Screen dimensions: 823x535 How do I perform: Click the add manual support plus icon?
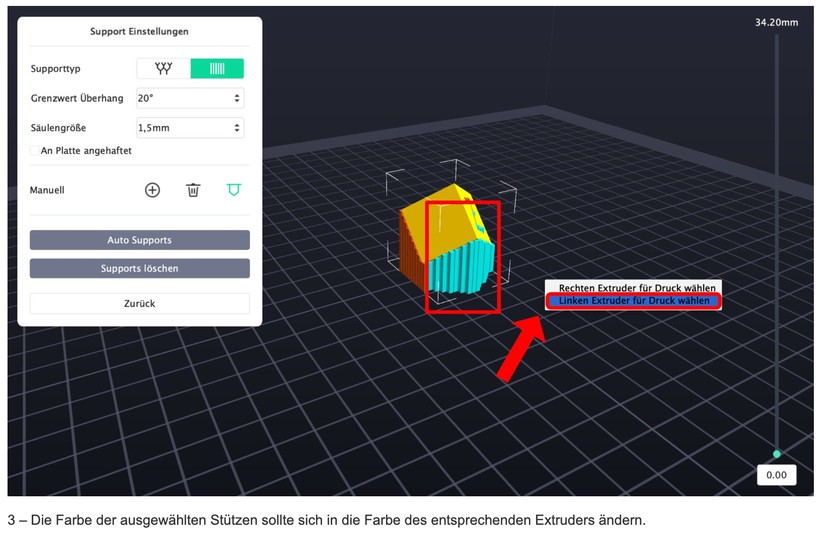click(152, 189)
